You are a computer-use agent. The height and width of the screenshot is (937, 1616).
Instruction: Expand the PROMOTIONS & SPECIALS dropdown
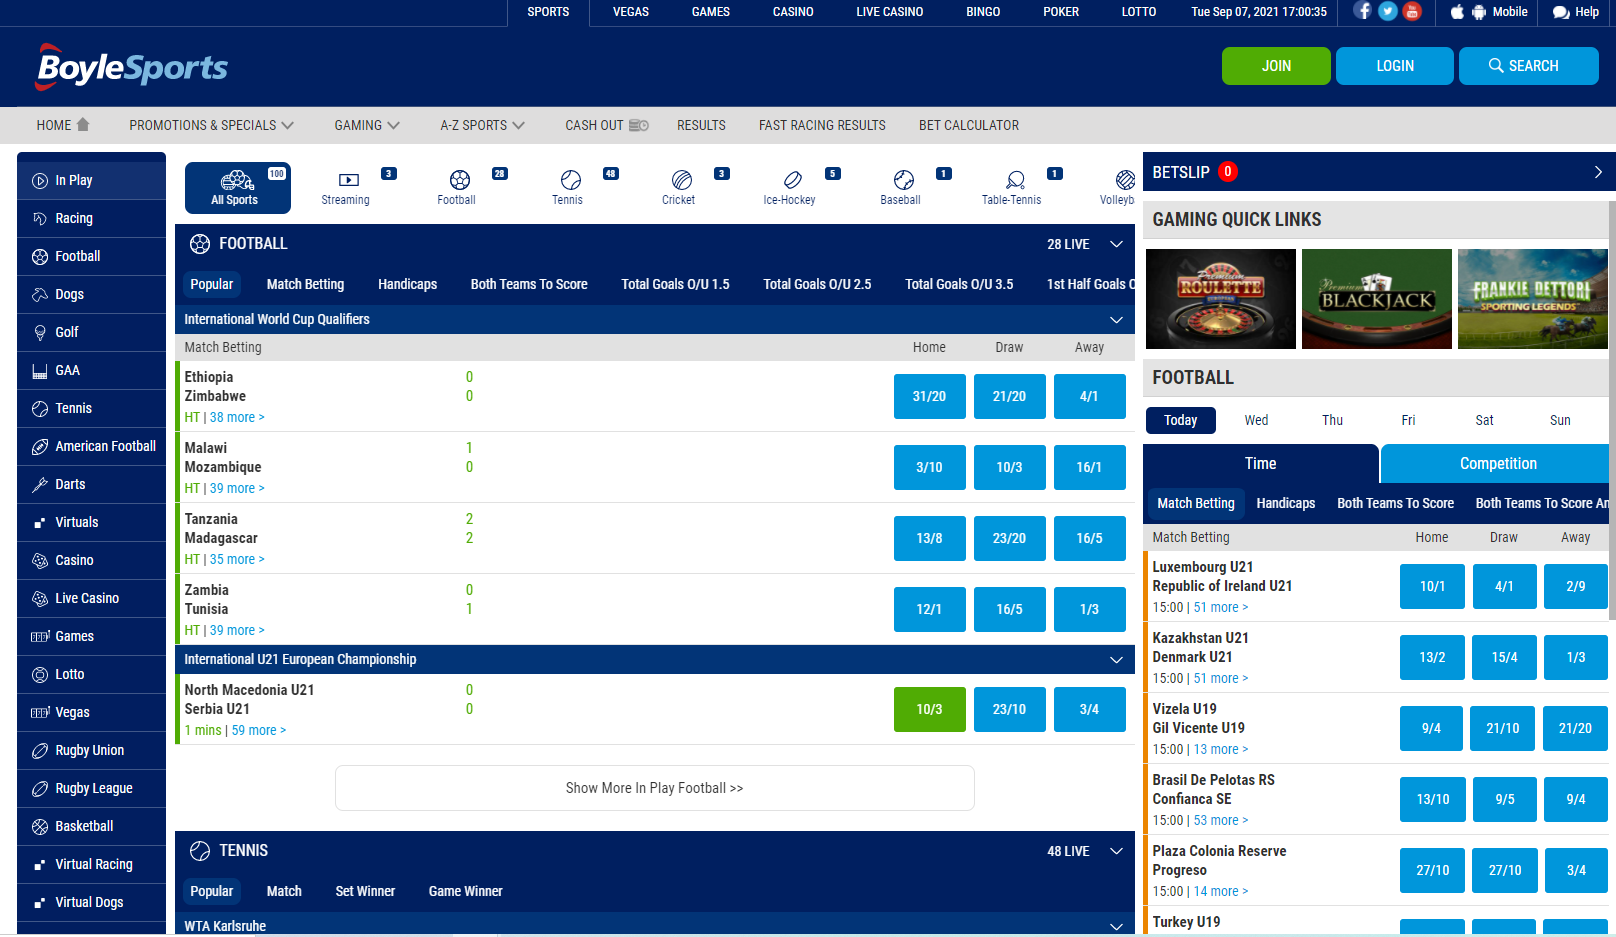[x=211, y=125]
